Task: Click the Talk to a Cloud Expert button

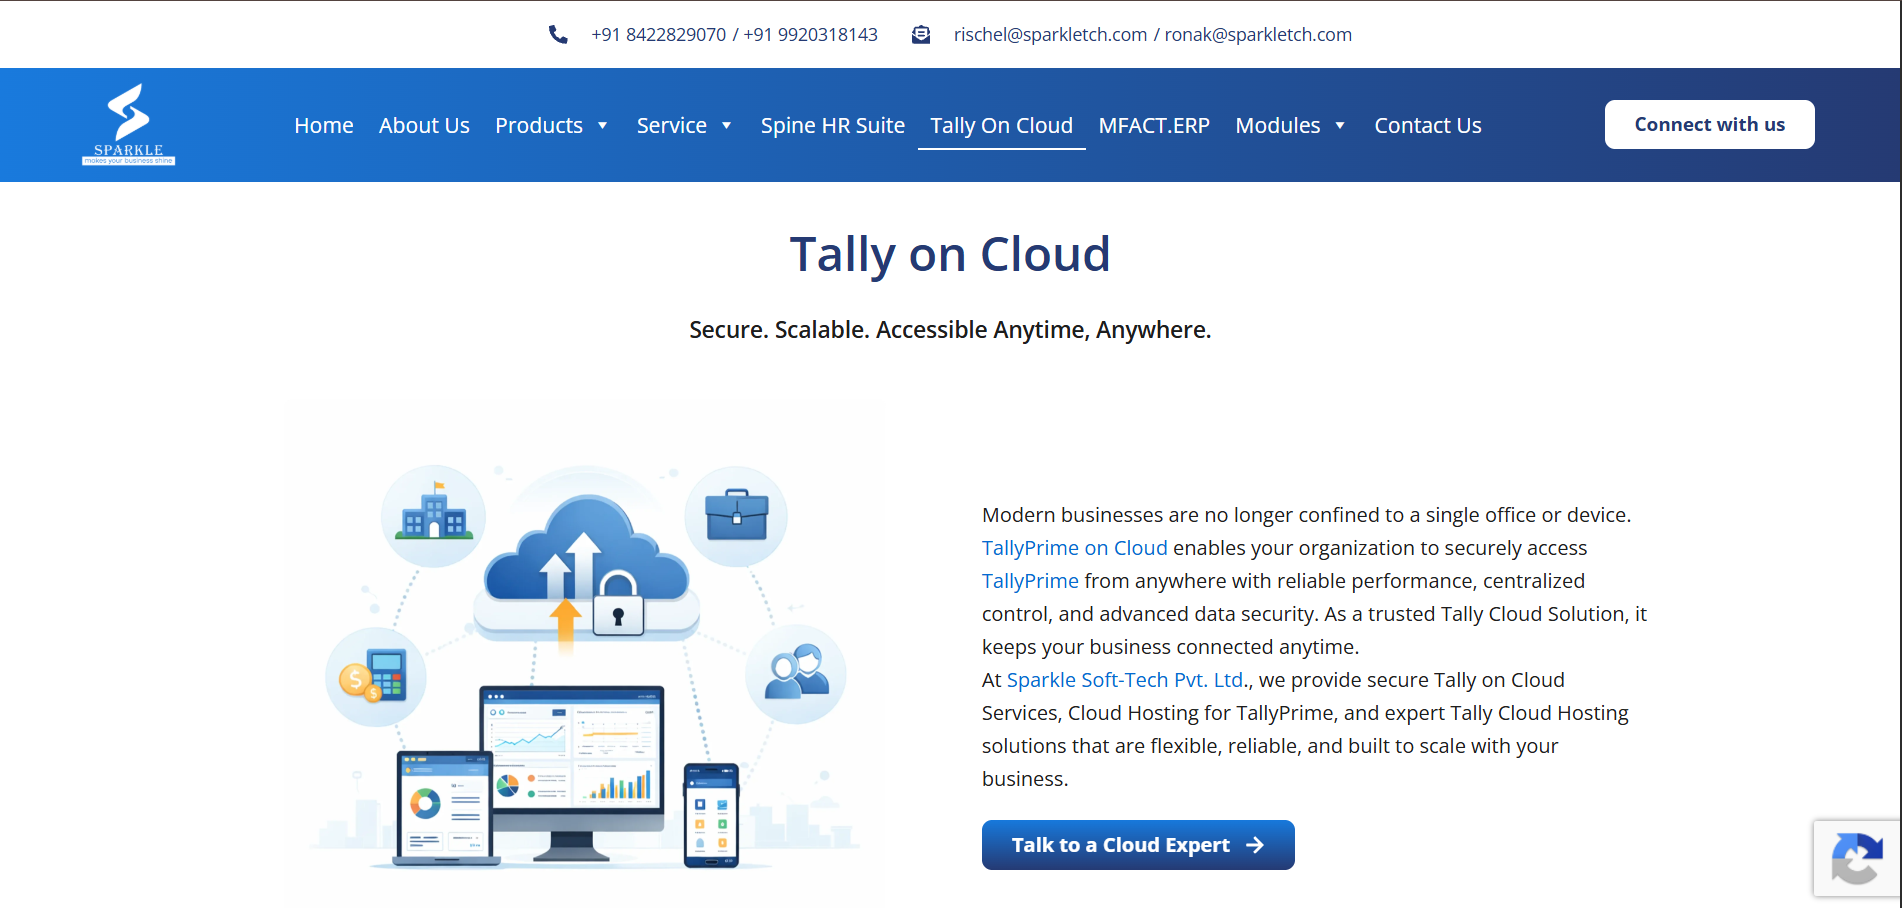Action: tap(1138, 845)
